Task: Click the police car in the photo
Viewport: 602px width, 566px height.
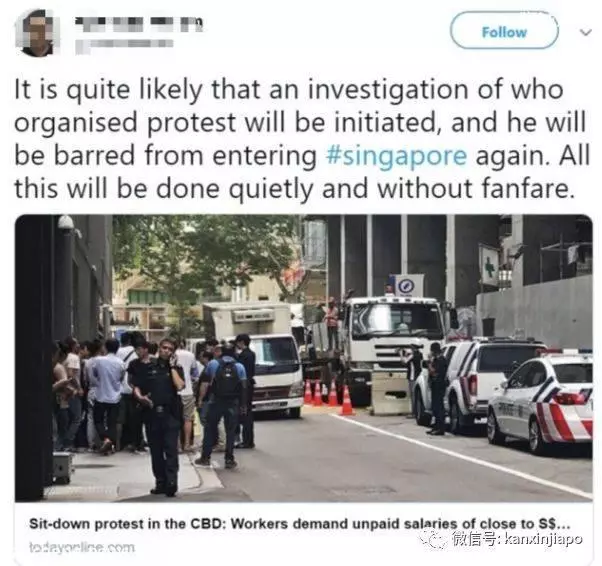Action: tap(540, 403)
